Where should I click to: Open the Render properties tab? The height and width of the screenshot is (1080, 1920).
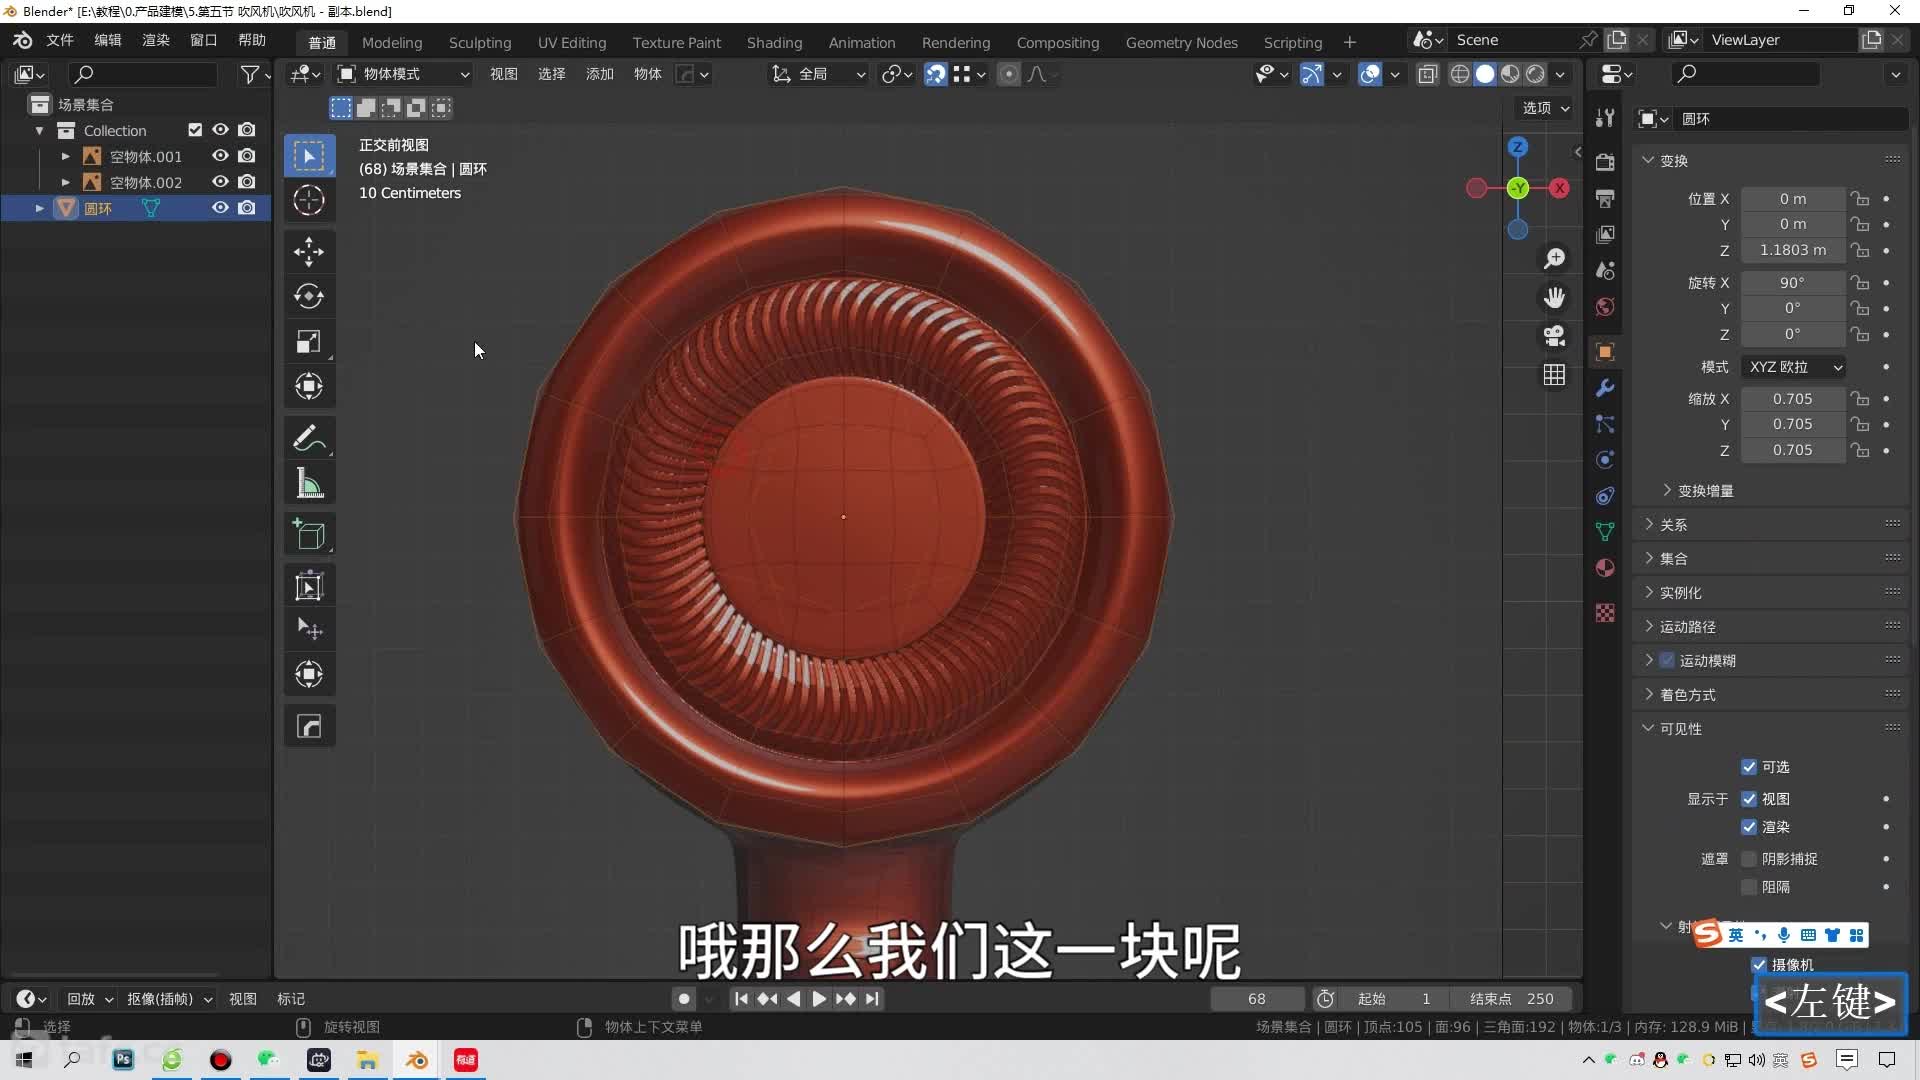(1605, 162)
